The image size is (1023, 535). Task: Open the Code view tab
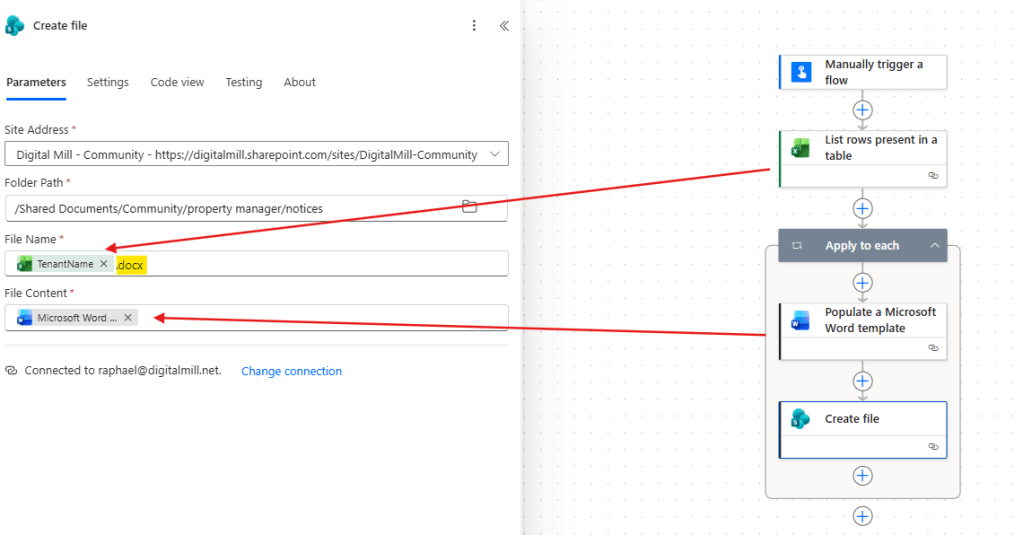[177, 82]
